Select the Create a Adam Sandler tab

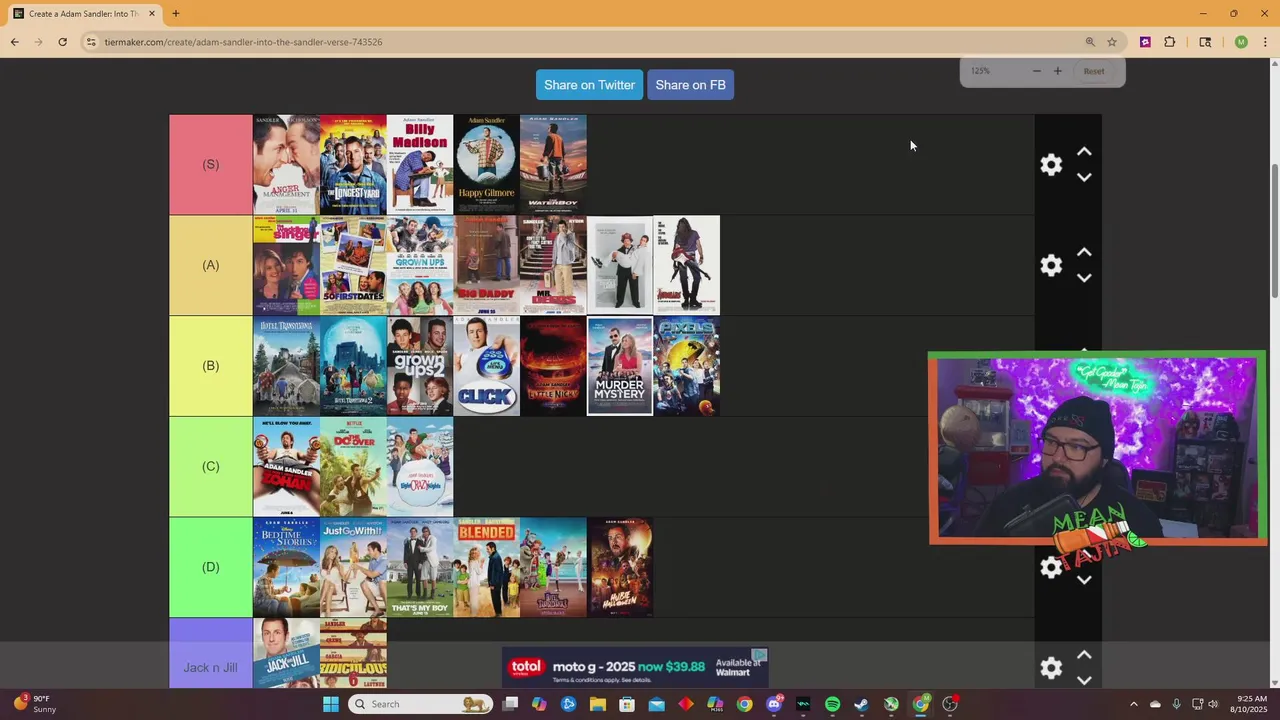point(85,14)
